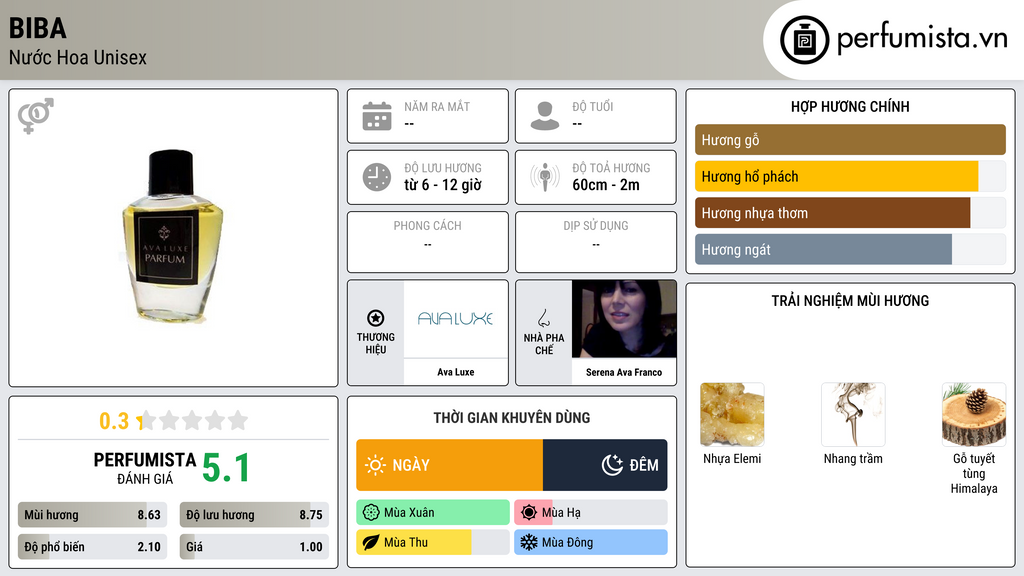Click the Đêm nighttime segment
1024x576 pixels.
click(x=605, y=465)
